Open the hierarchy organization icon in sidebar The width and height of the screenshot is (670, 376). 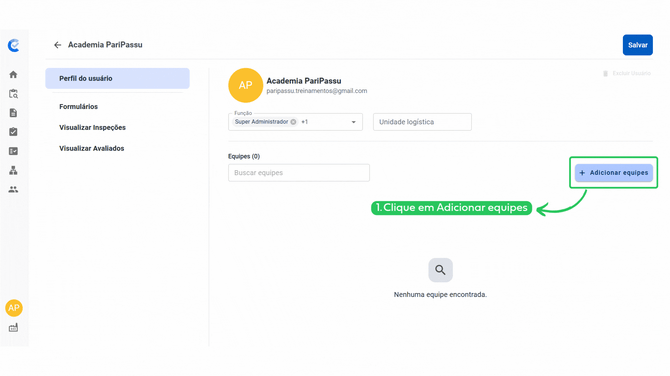(x=13, y=170)
